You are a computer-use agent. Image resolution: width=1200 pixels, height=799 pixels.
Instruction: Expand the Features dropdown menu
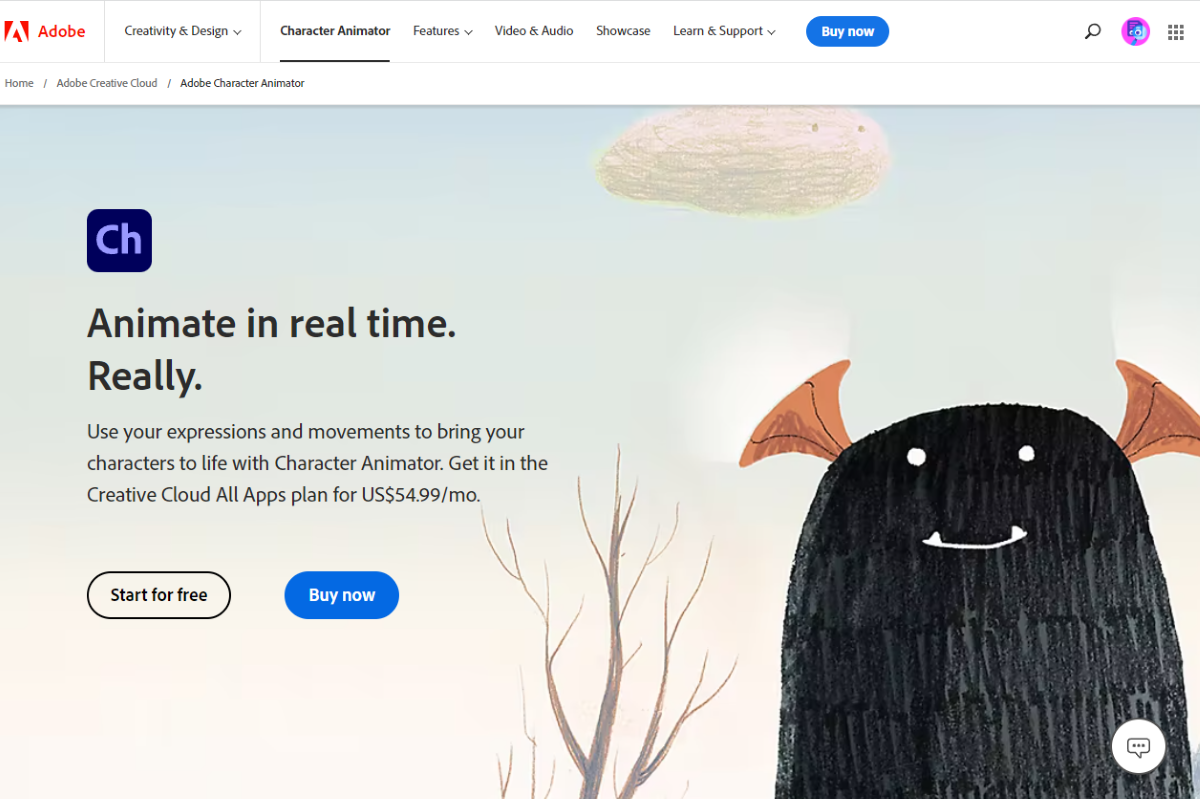click(443, 31)
